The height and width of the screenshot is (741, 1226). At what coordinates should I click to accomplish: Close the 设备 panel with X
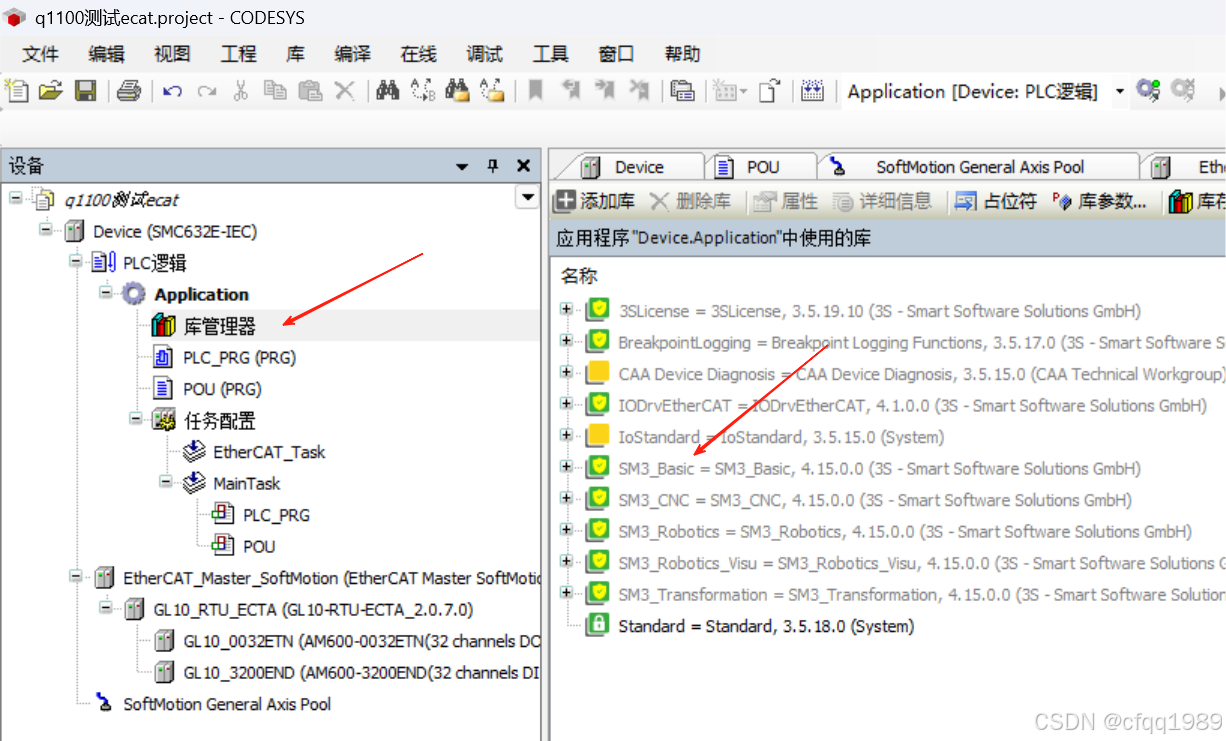[523, 166]
